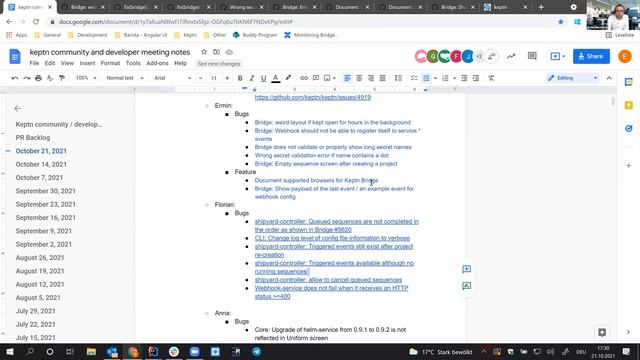Set justified text alignment
The width and height of the screenshot is (640, 360).
pyautogui.click(x=382, y=78)
